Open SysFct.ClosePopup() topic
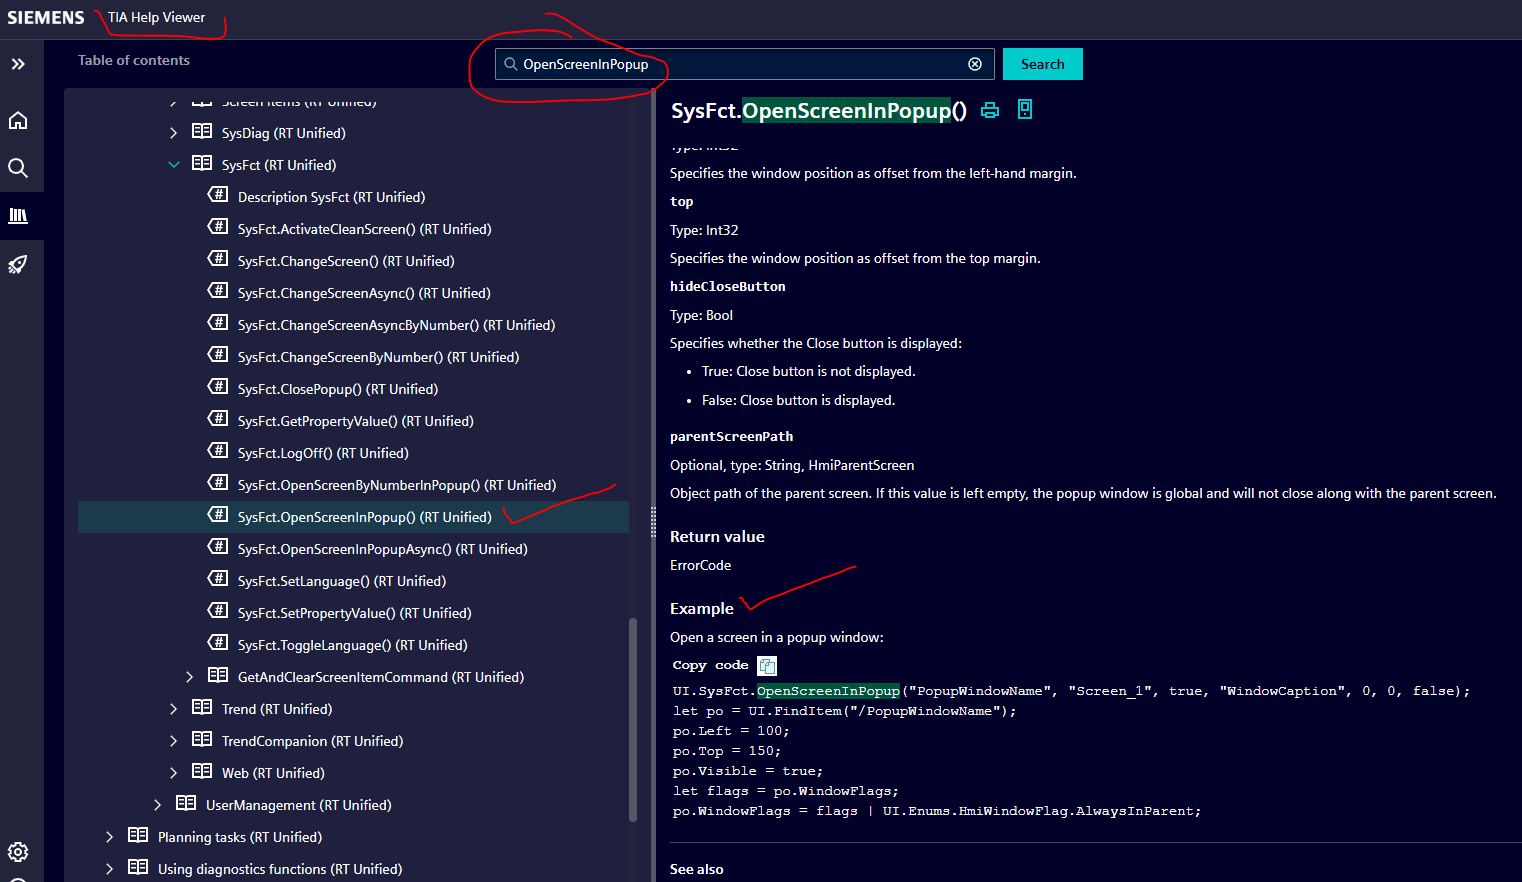Viewport: 1522px width, 882px height. tap(338, 389)
